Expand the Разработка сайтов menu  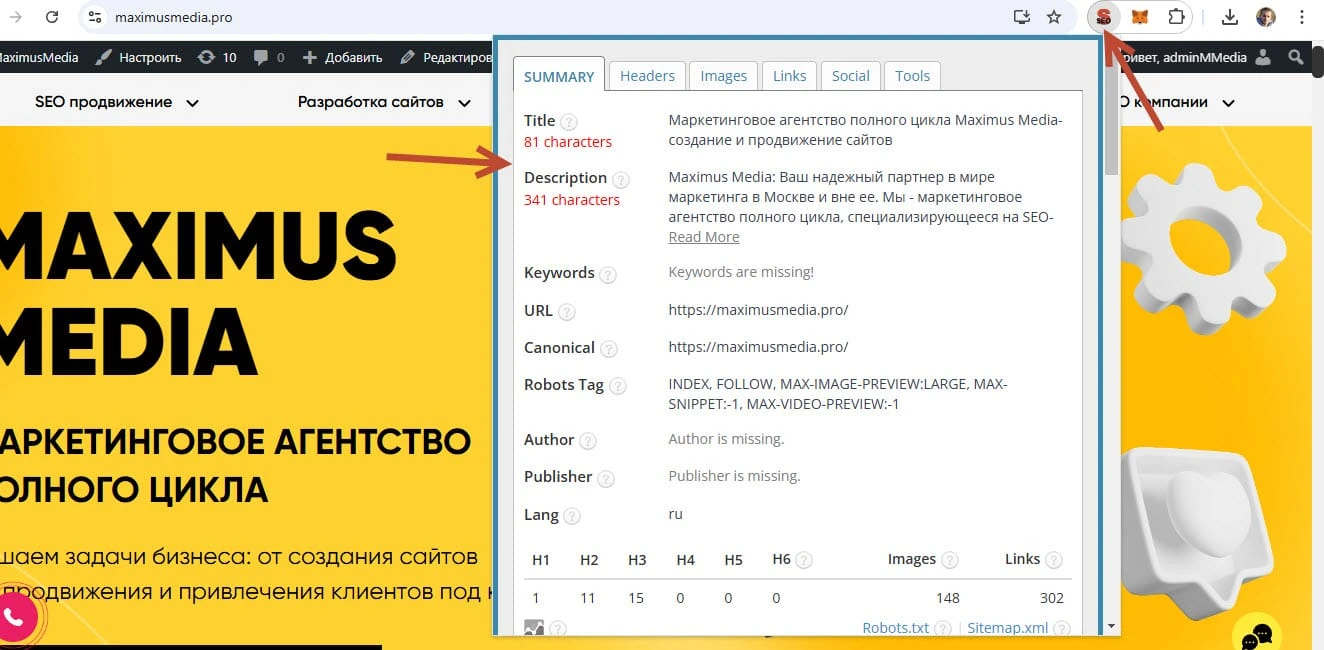(x=385, y=102)
